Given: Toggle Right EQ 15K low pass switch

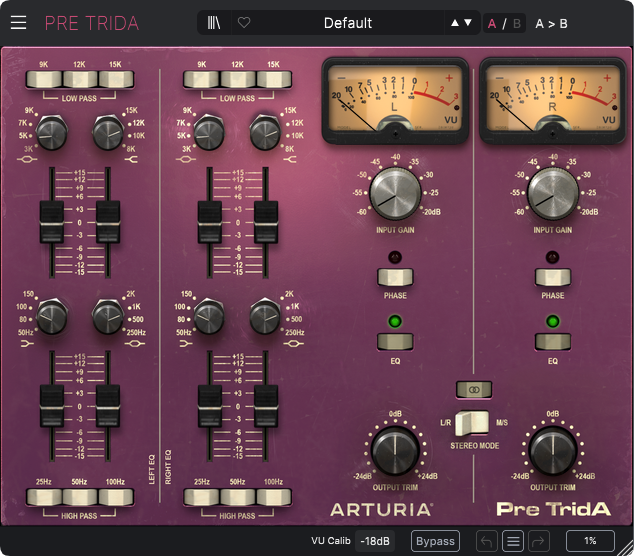Looking at the screenshot, I should (x=274, y=79).
